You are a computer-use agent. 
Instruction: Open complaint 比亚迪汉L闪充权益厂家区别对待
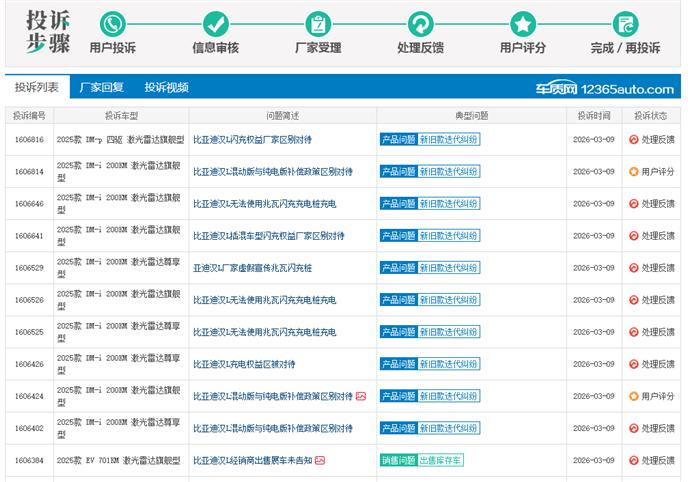[x=252, y=139]
